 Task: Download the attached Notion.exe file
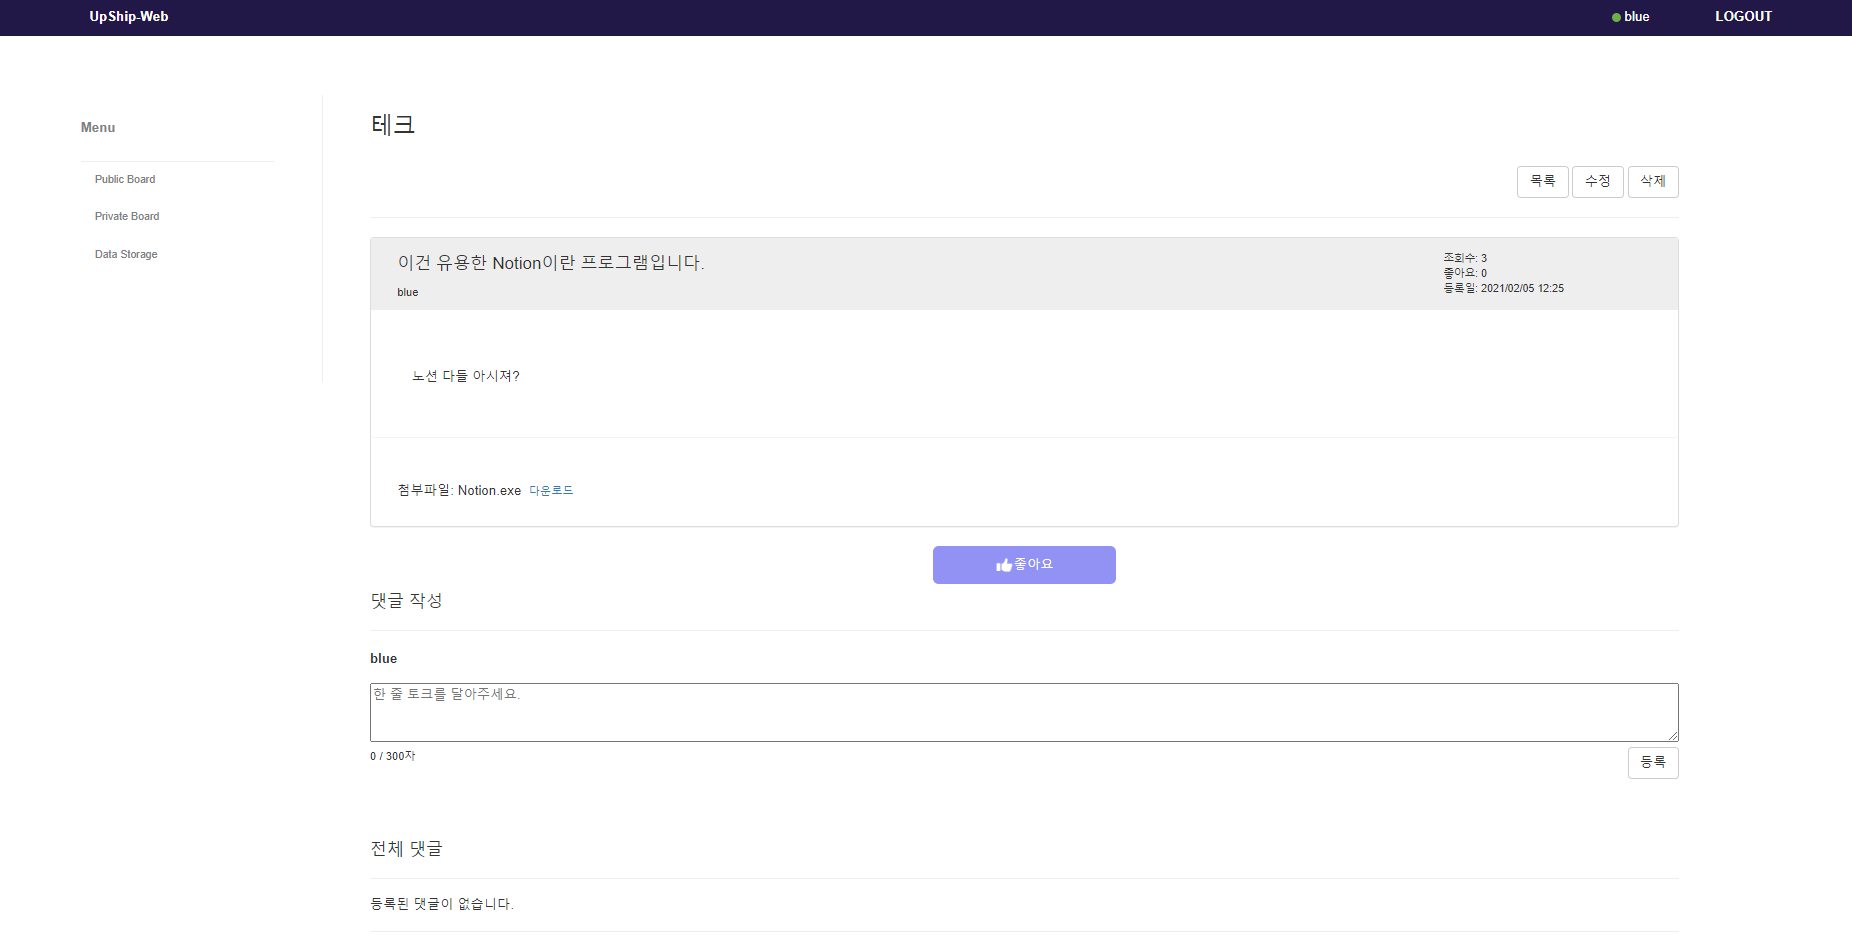(x=551, y=490)
